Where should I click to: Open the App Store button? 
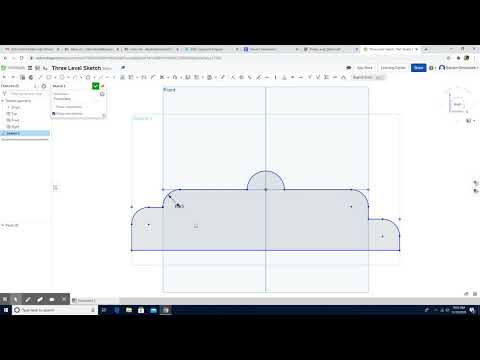[x=364, y=68]
